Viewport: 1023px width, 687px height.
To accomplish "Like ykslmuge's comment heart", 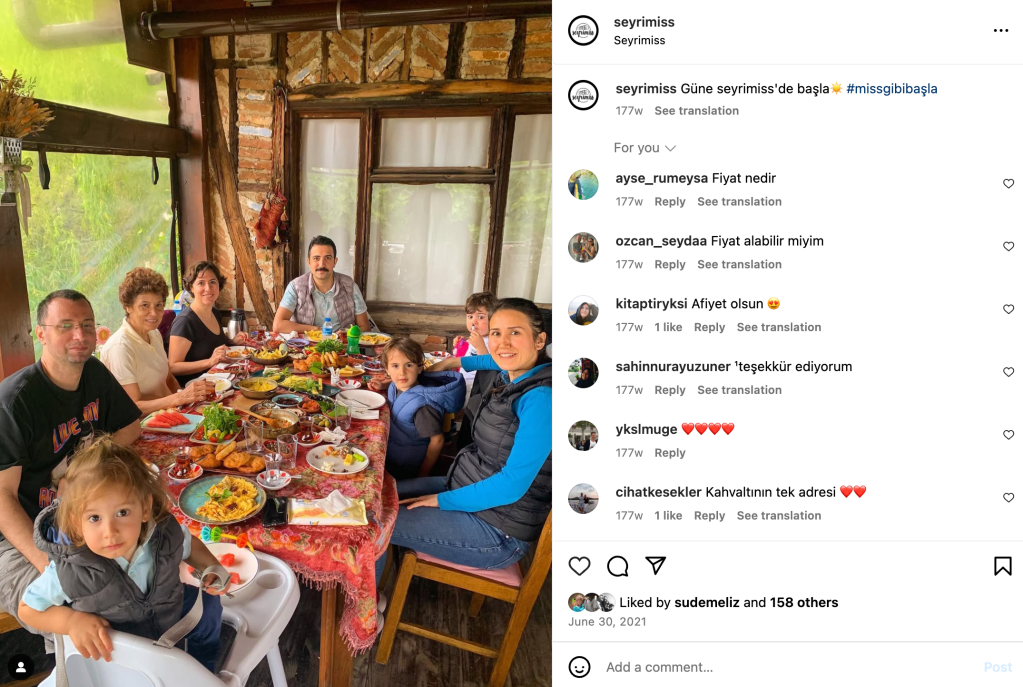I will click(x=1008, y=435).
